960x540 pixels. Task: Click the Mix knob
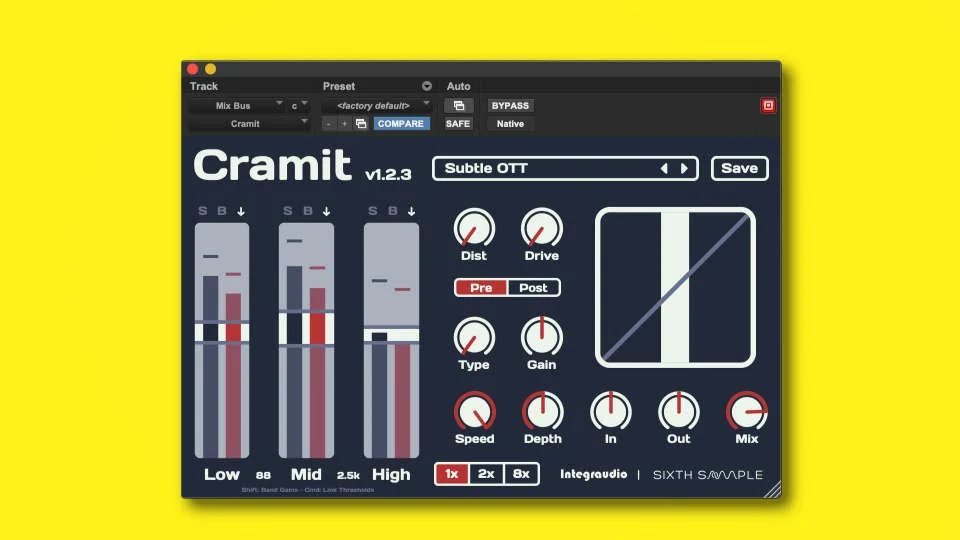[746, 411]
